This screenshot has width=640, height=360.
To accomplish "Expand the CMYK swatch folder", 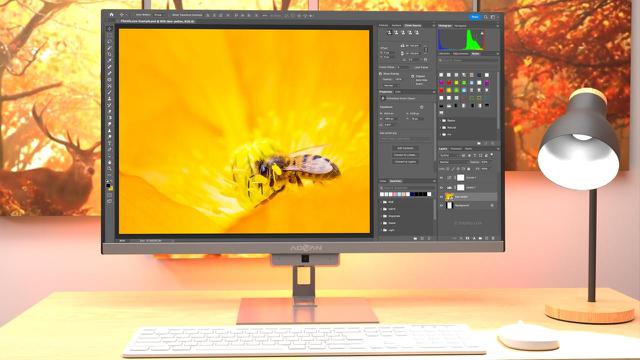I will 381,209.
